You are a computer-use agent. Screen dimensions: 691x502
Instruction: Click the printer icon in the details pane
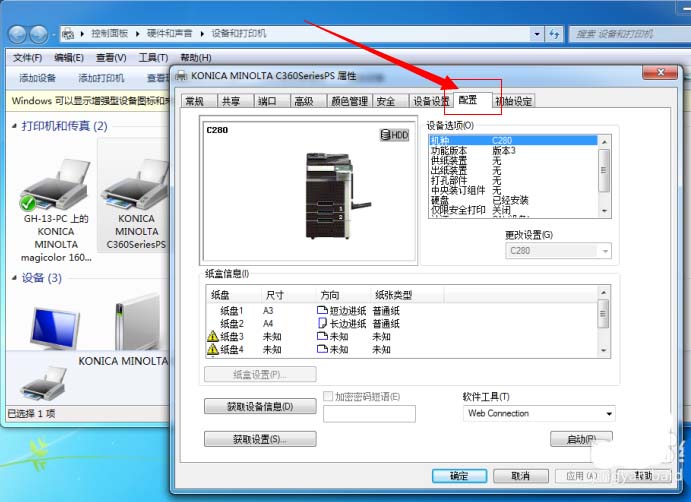43,383
